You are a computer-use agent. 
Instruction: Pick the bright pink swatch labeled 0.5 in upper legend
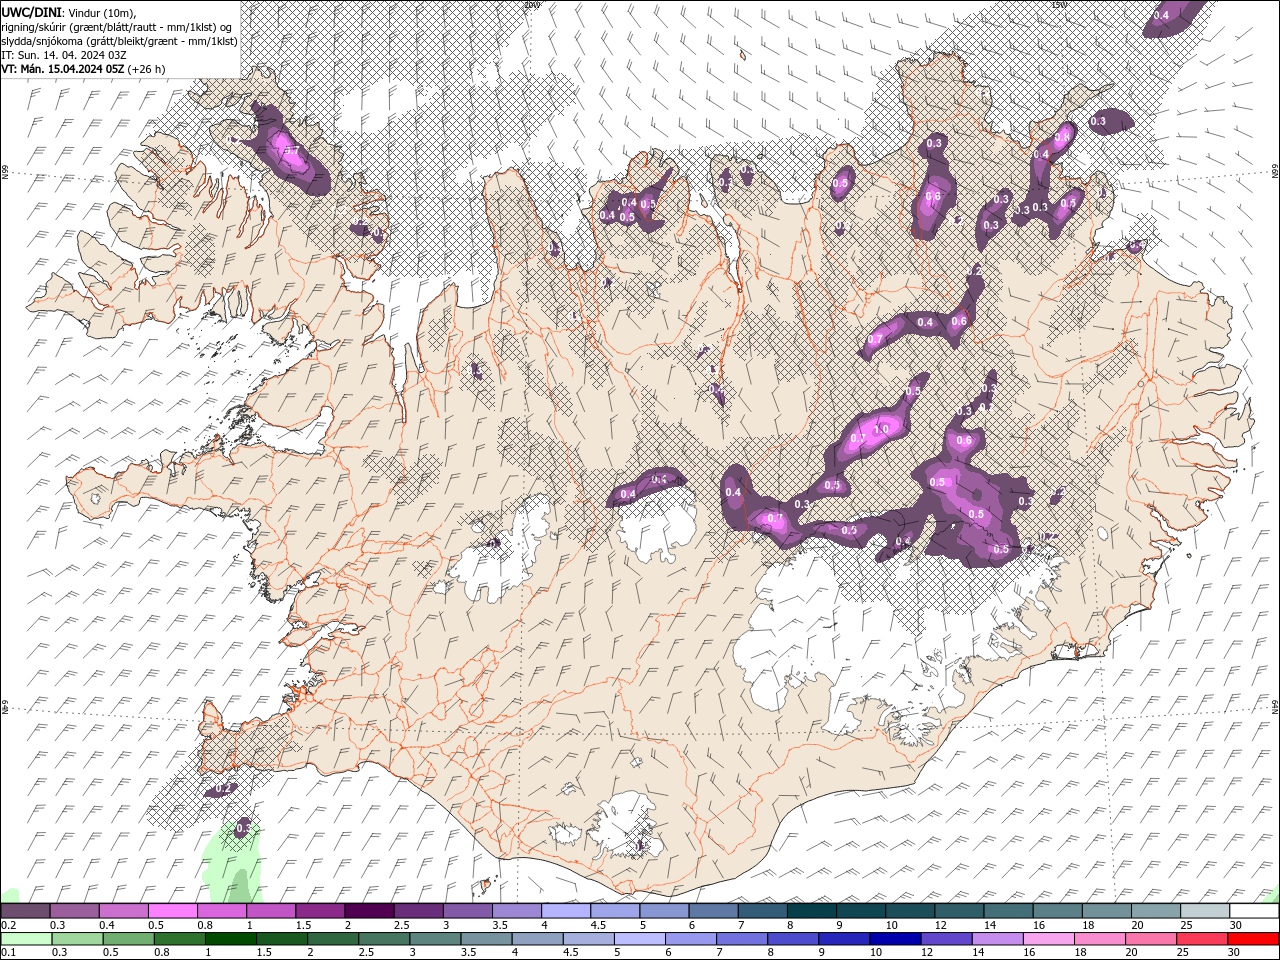[x=172, y=911]
